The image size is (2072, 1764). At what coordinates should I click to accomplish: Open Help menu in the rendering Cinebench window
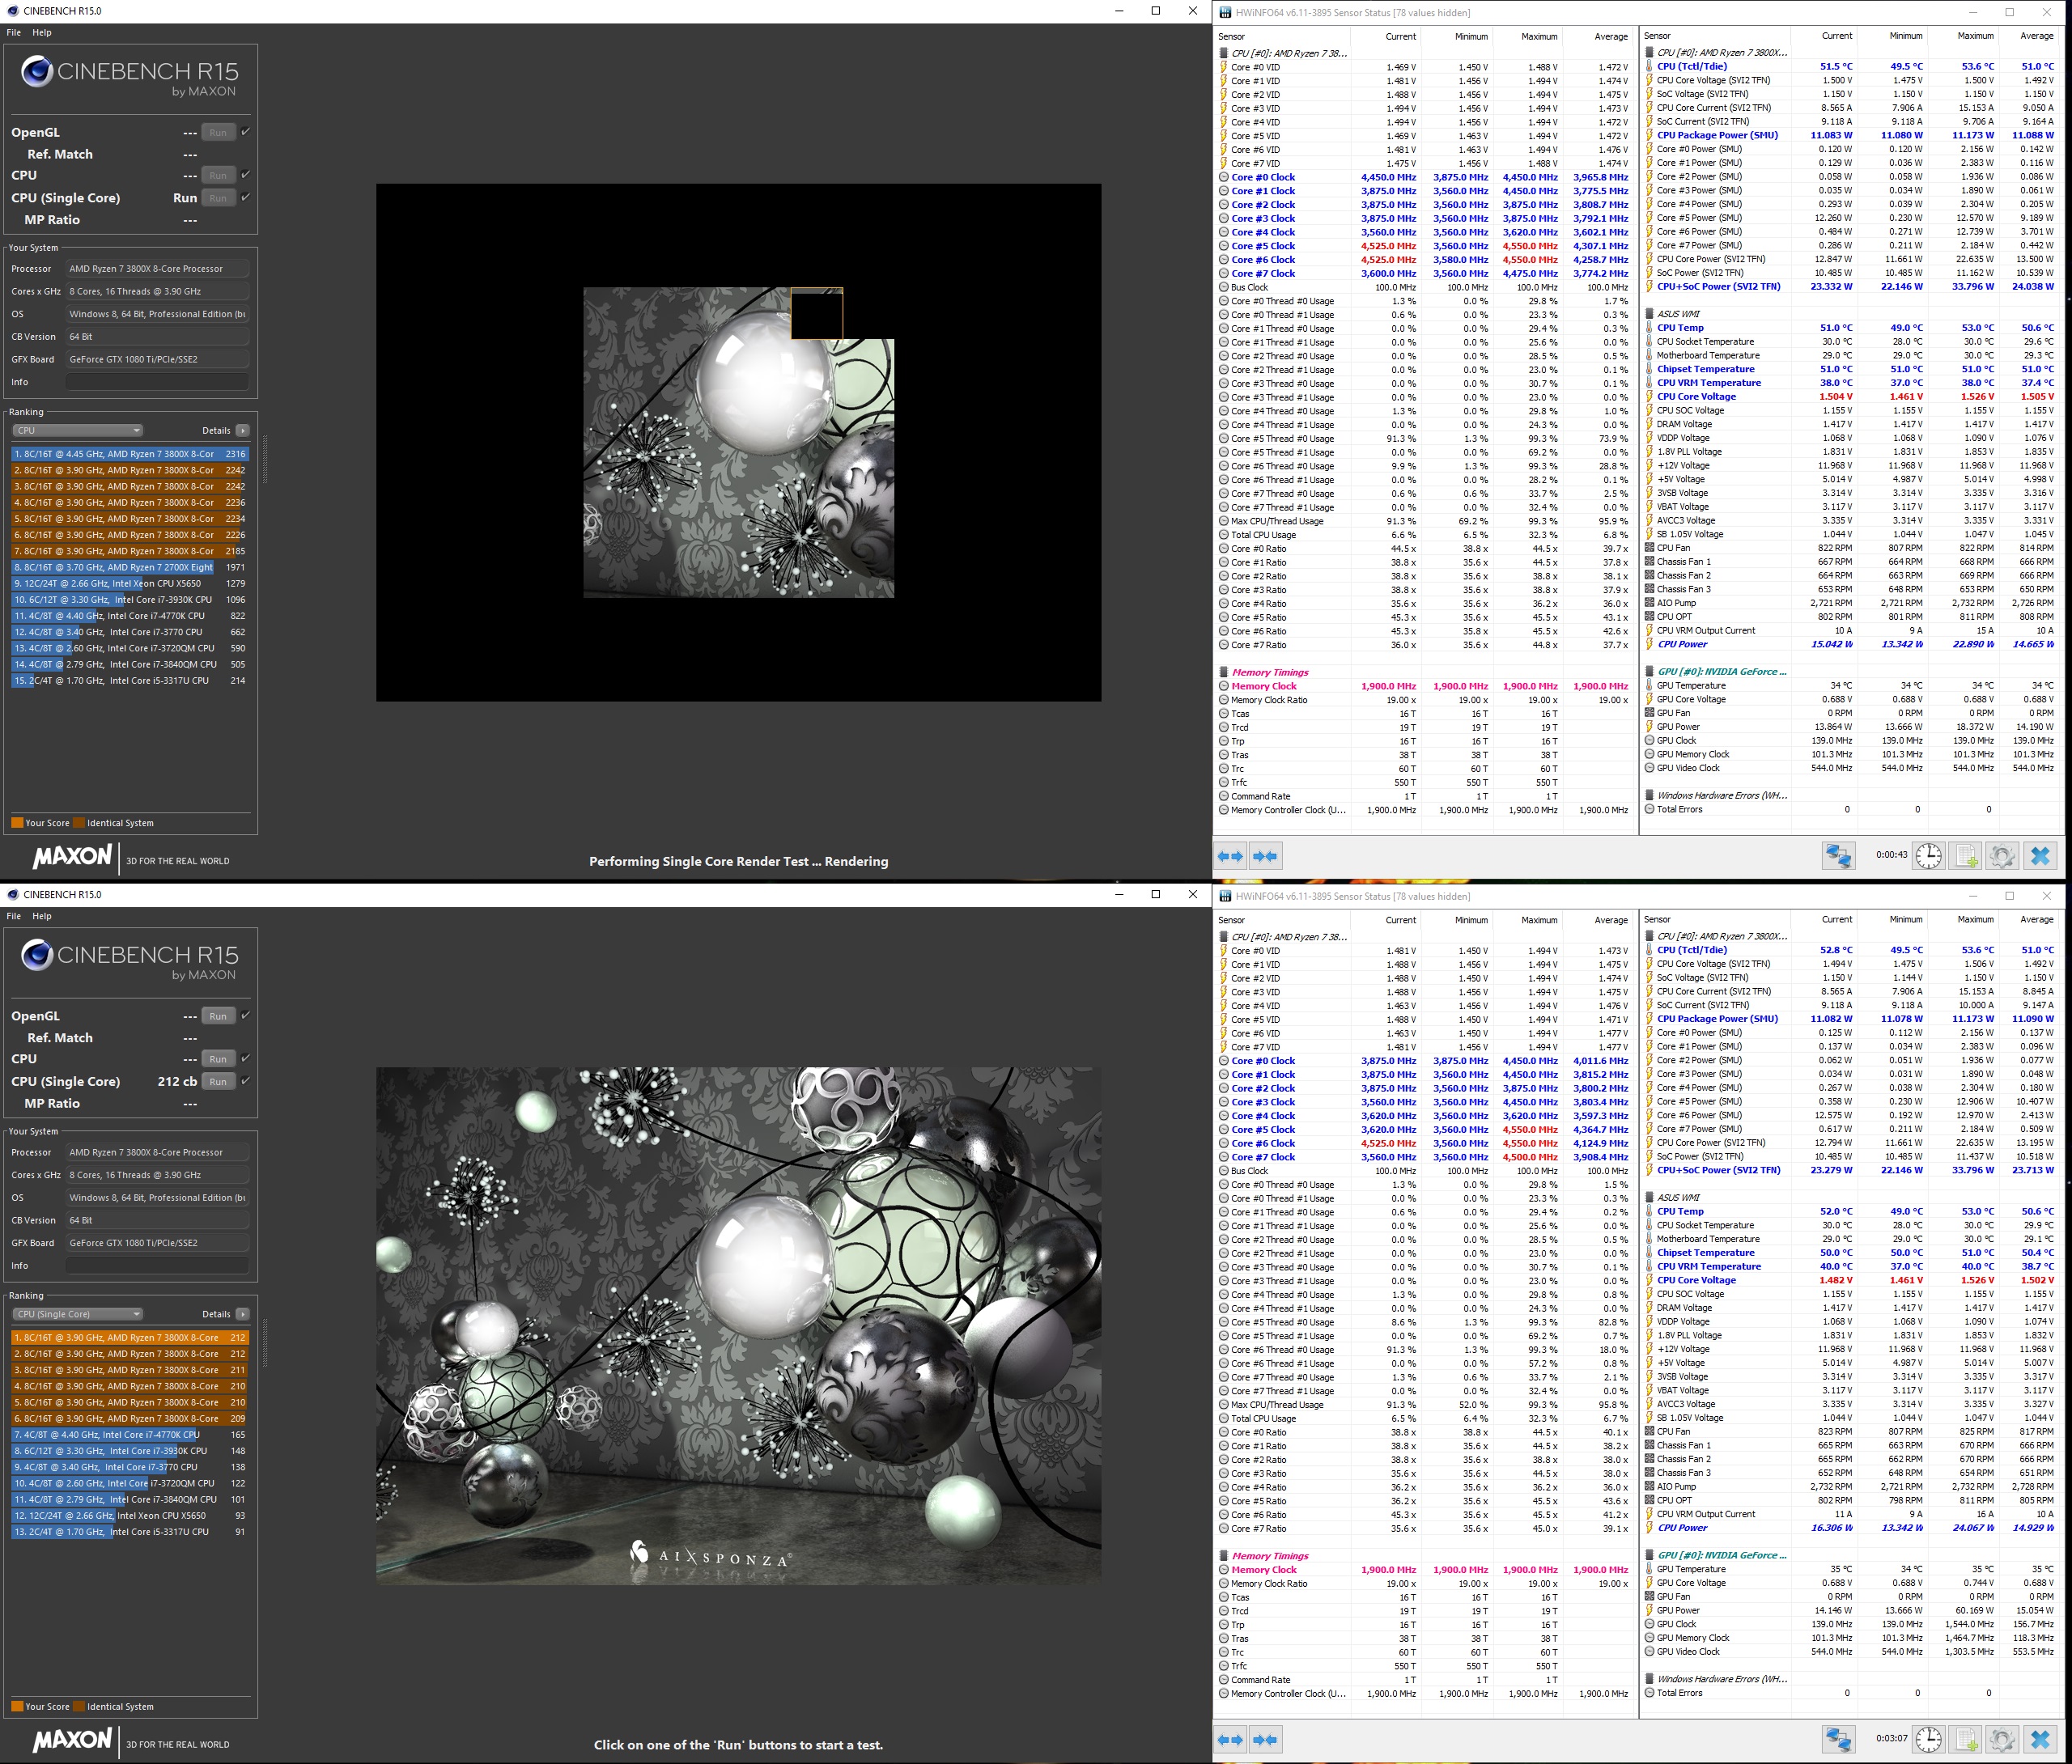41,32
